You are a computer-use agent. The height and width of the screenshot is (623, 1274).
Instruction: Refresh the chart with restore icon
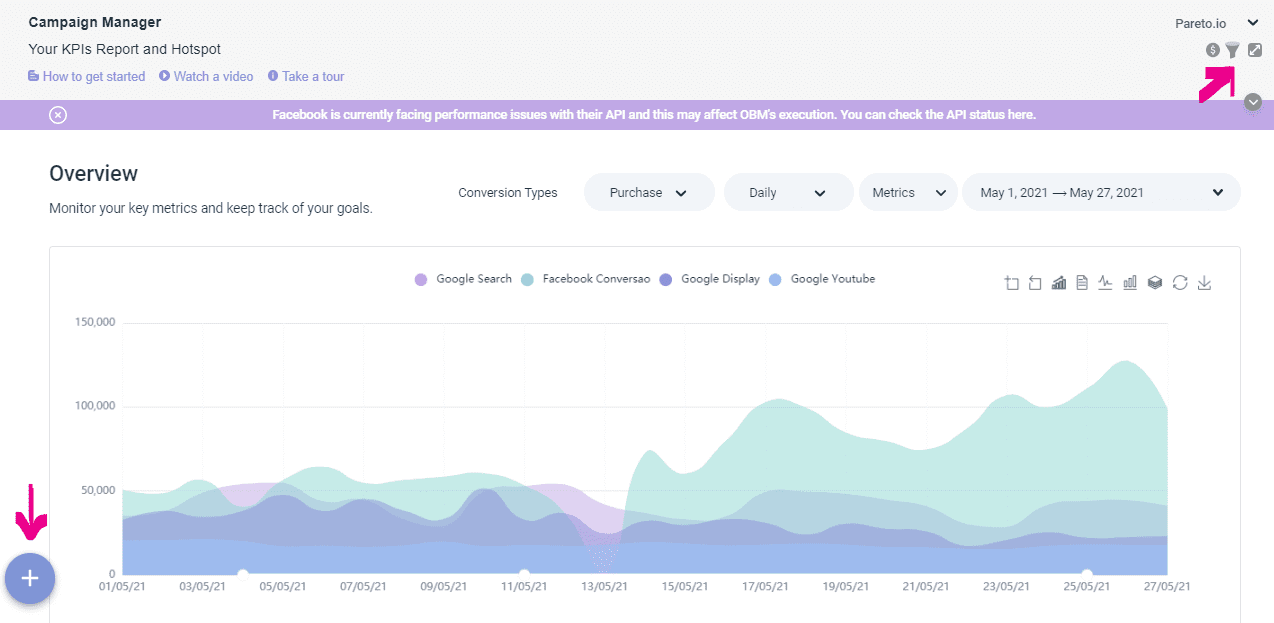point(1180,283)
